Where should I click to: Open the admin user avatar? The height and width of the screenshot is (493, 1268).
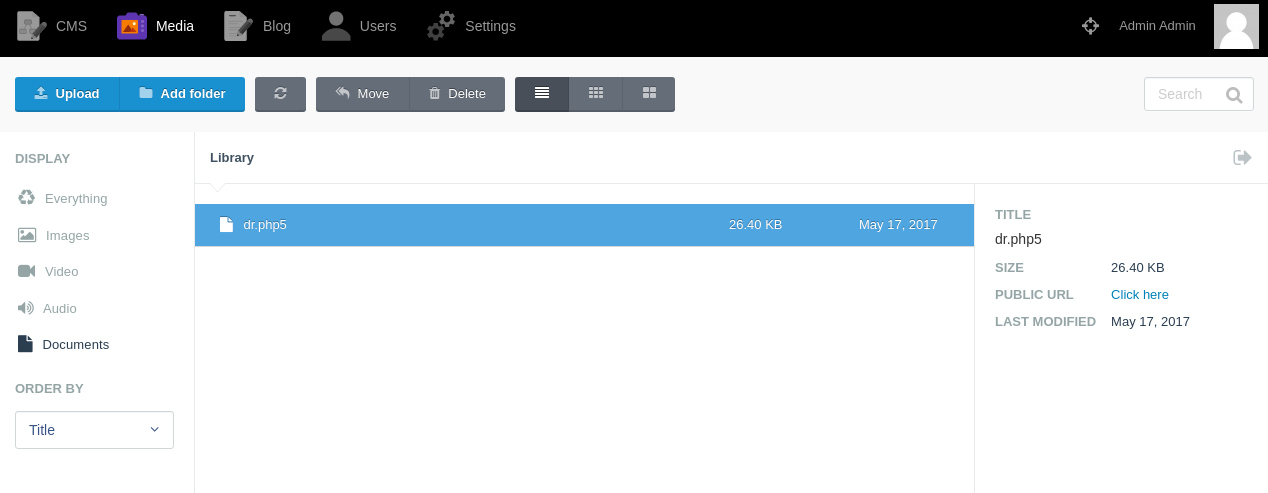tap(1236, 26)
